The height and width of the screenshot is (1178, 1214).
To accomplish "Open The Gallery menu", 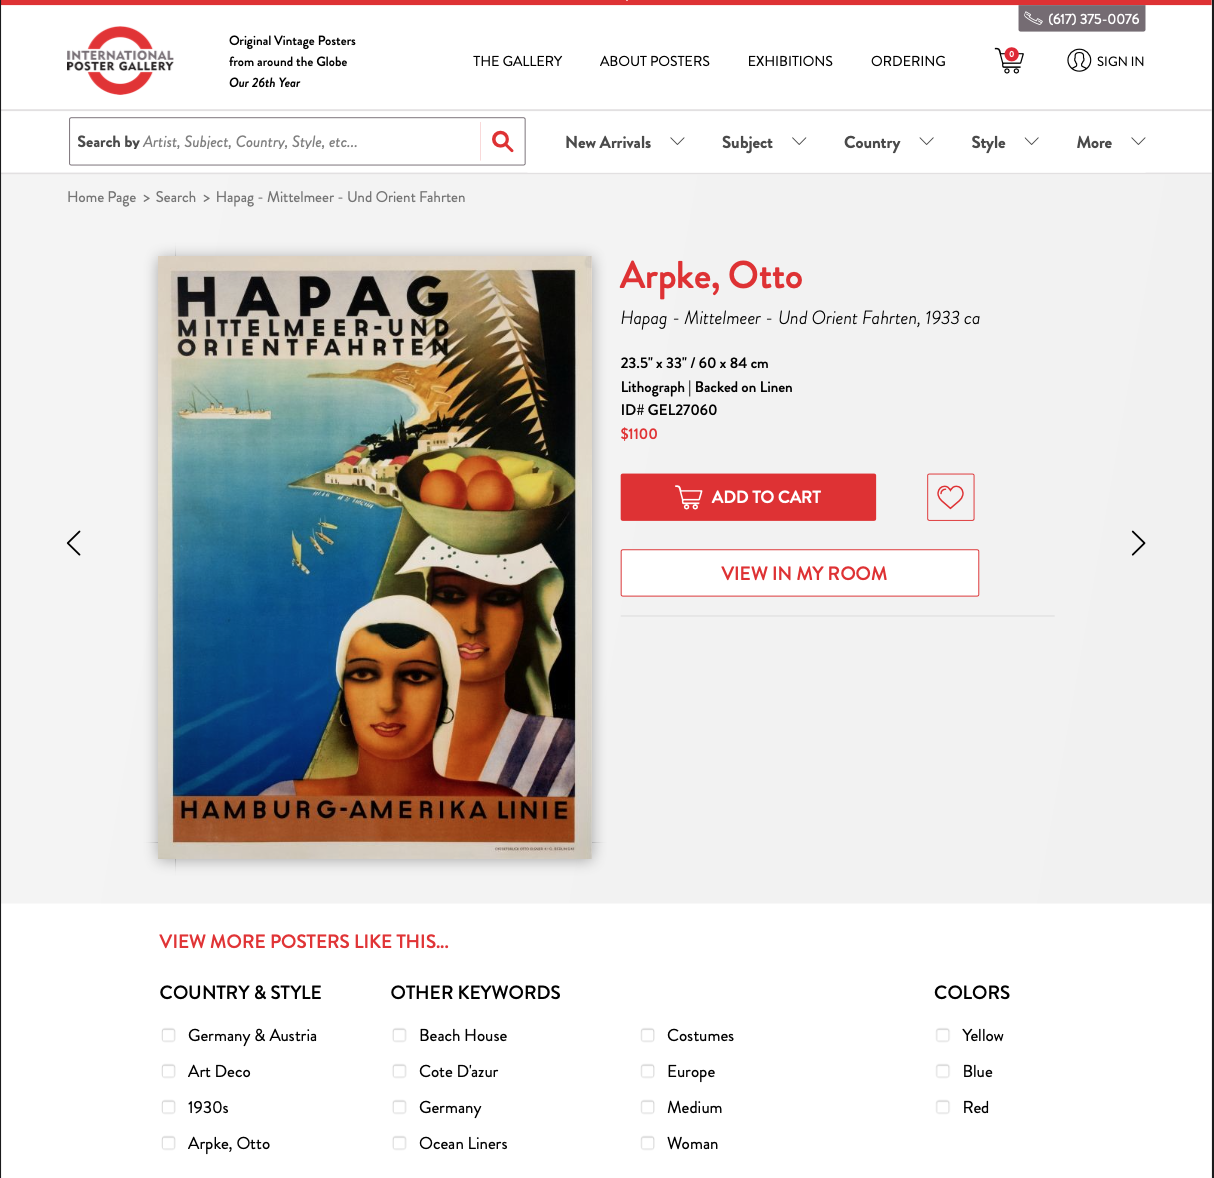I will point(517,61).
